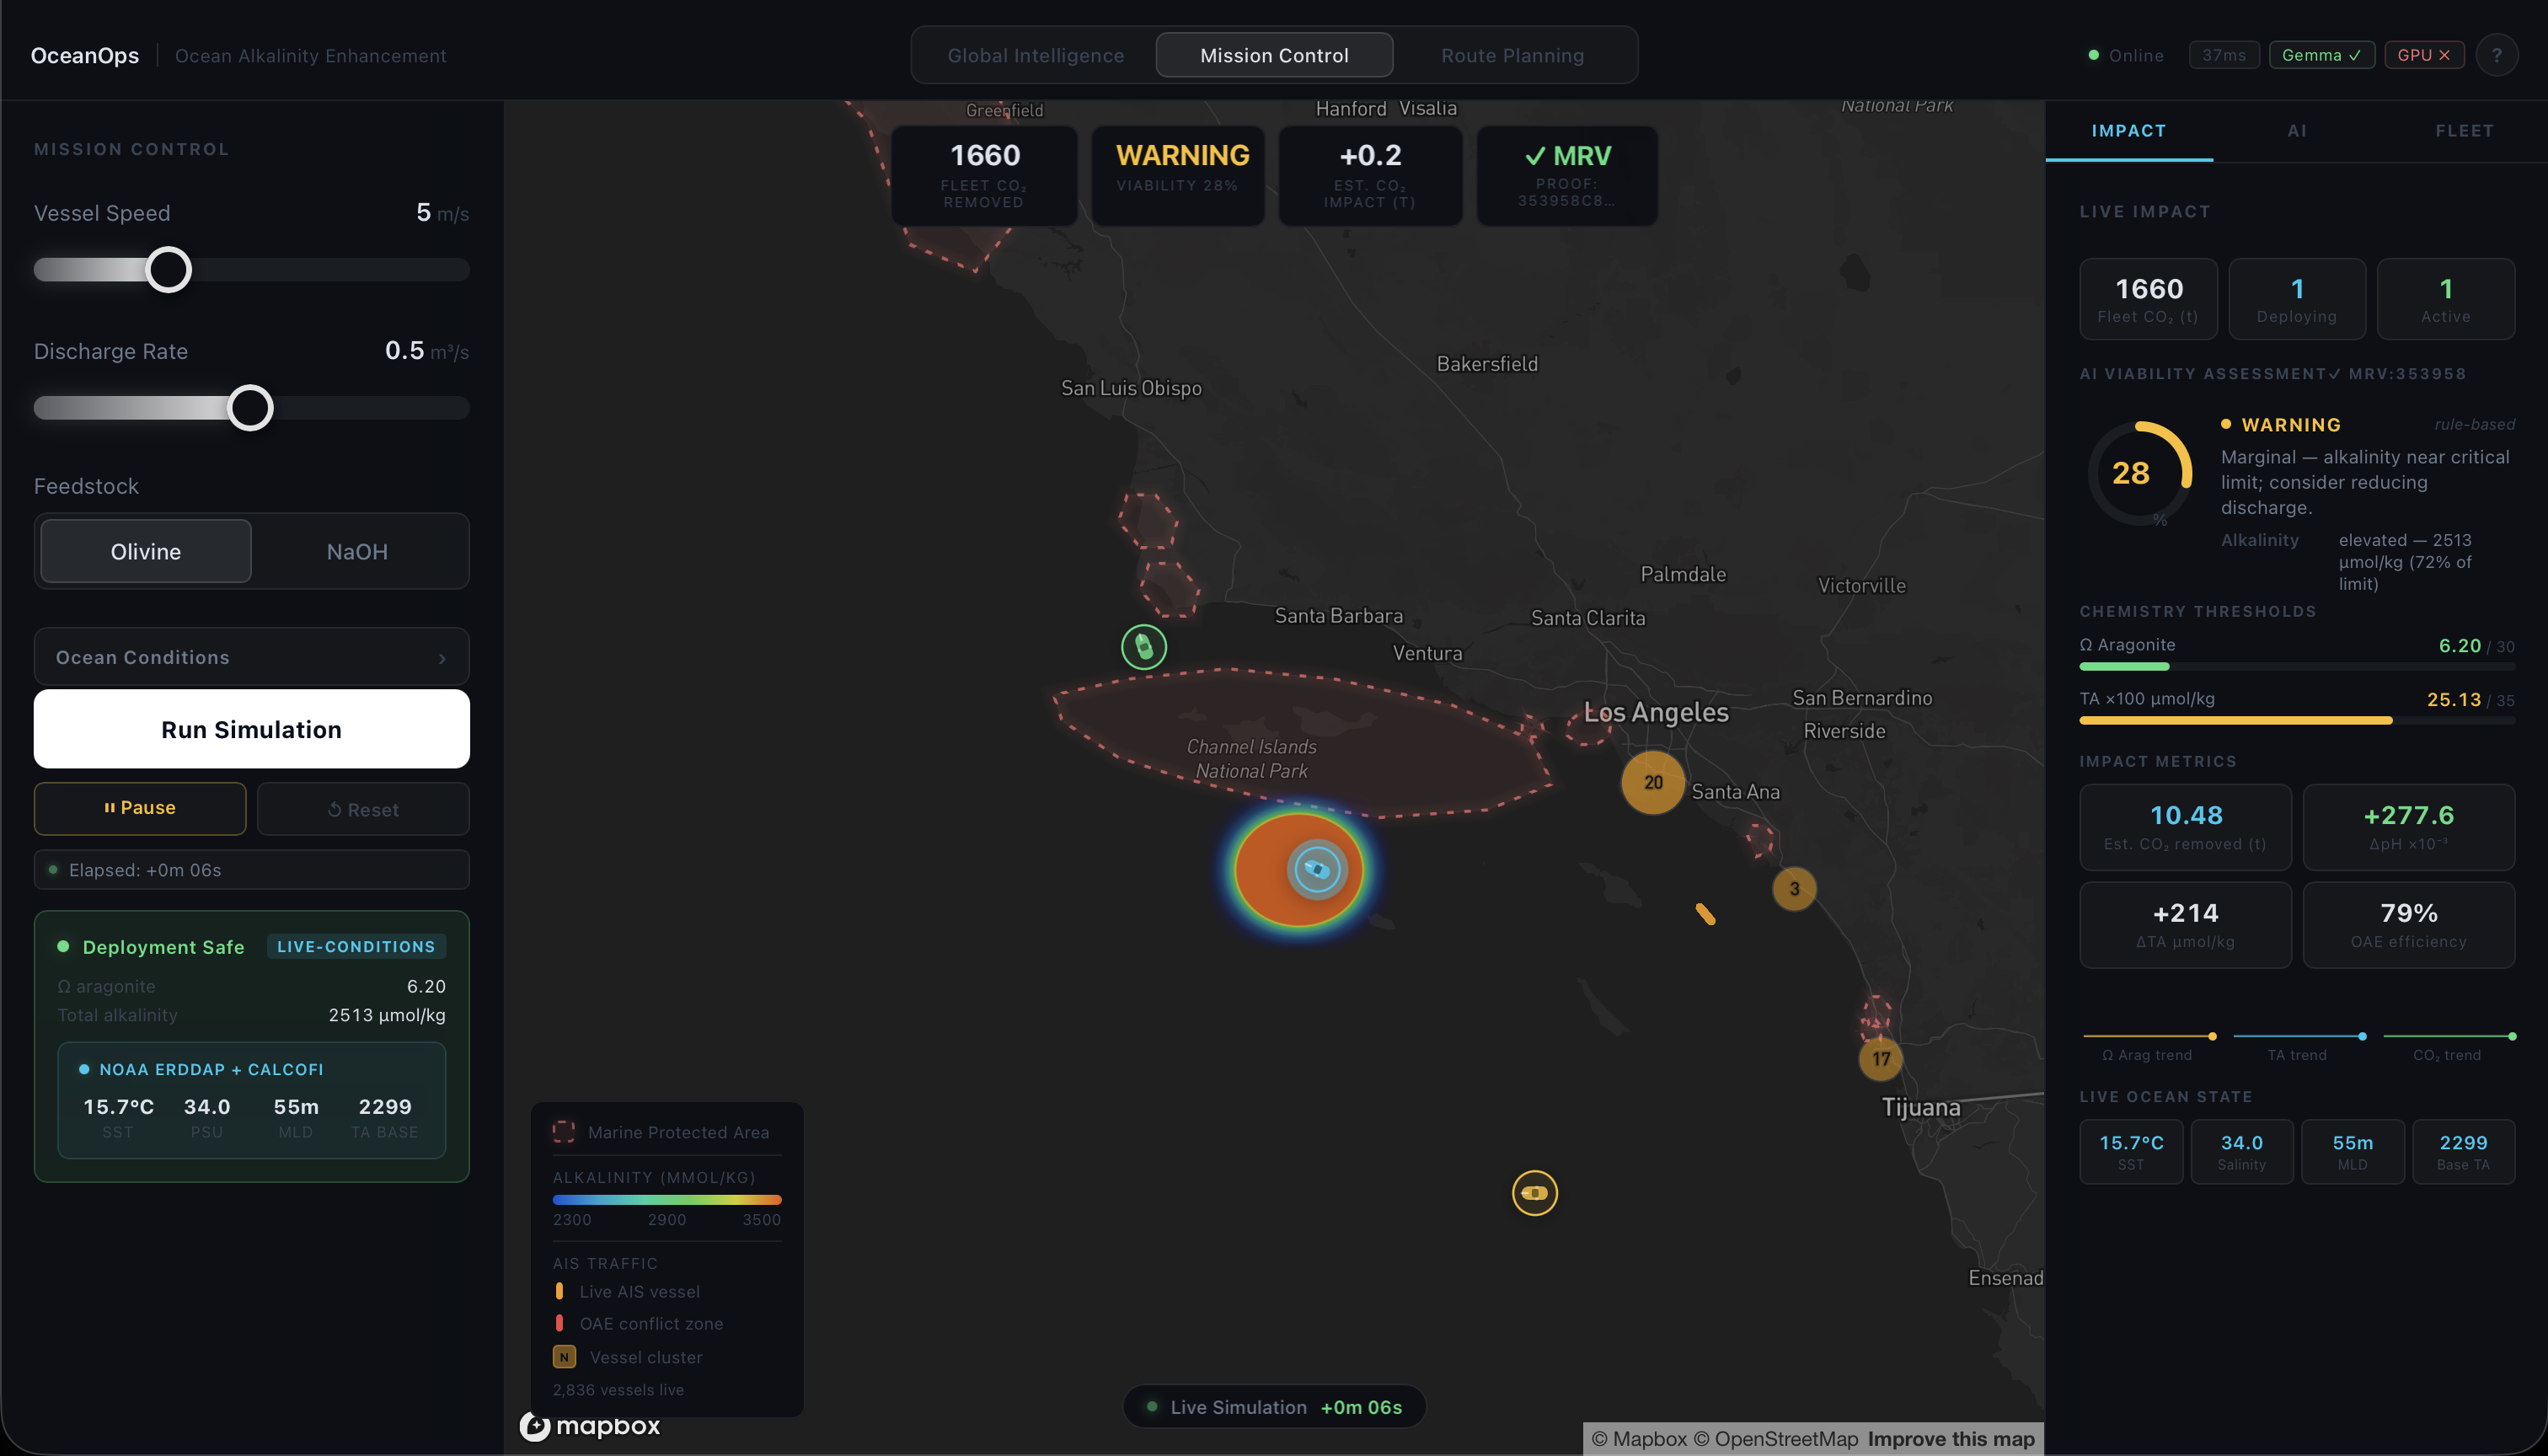
Task: Select Olivine feedstock
Action: point(146,551)
